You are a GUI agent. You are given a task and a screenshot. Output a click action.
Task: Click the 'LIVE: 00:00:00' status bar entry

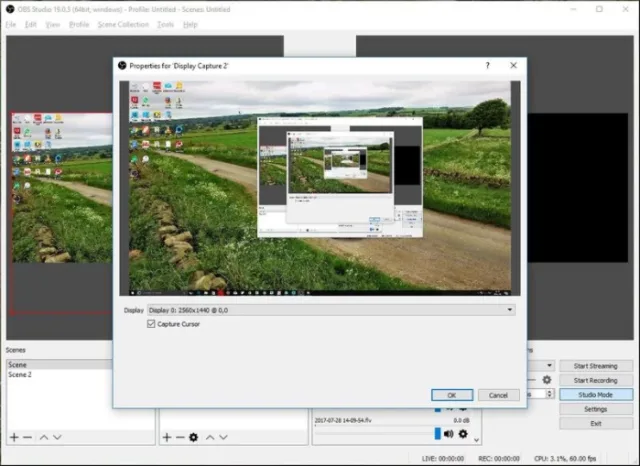(443, 458)
